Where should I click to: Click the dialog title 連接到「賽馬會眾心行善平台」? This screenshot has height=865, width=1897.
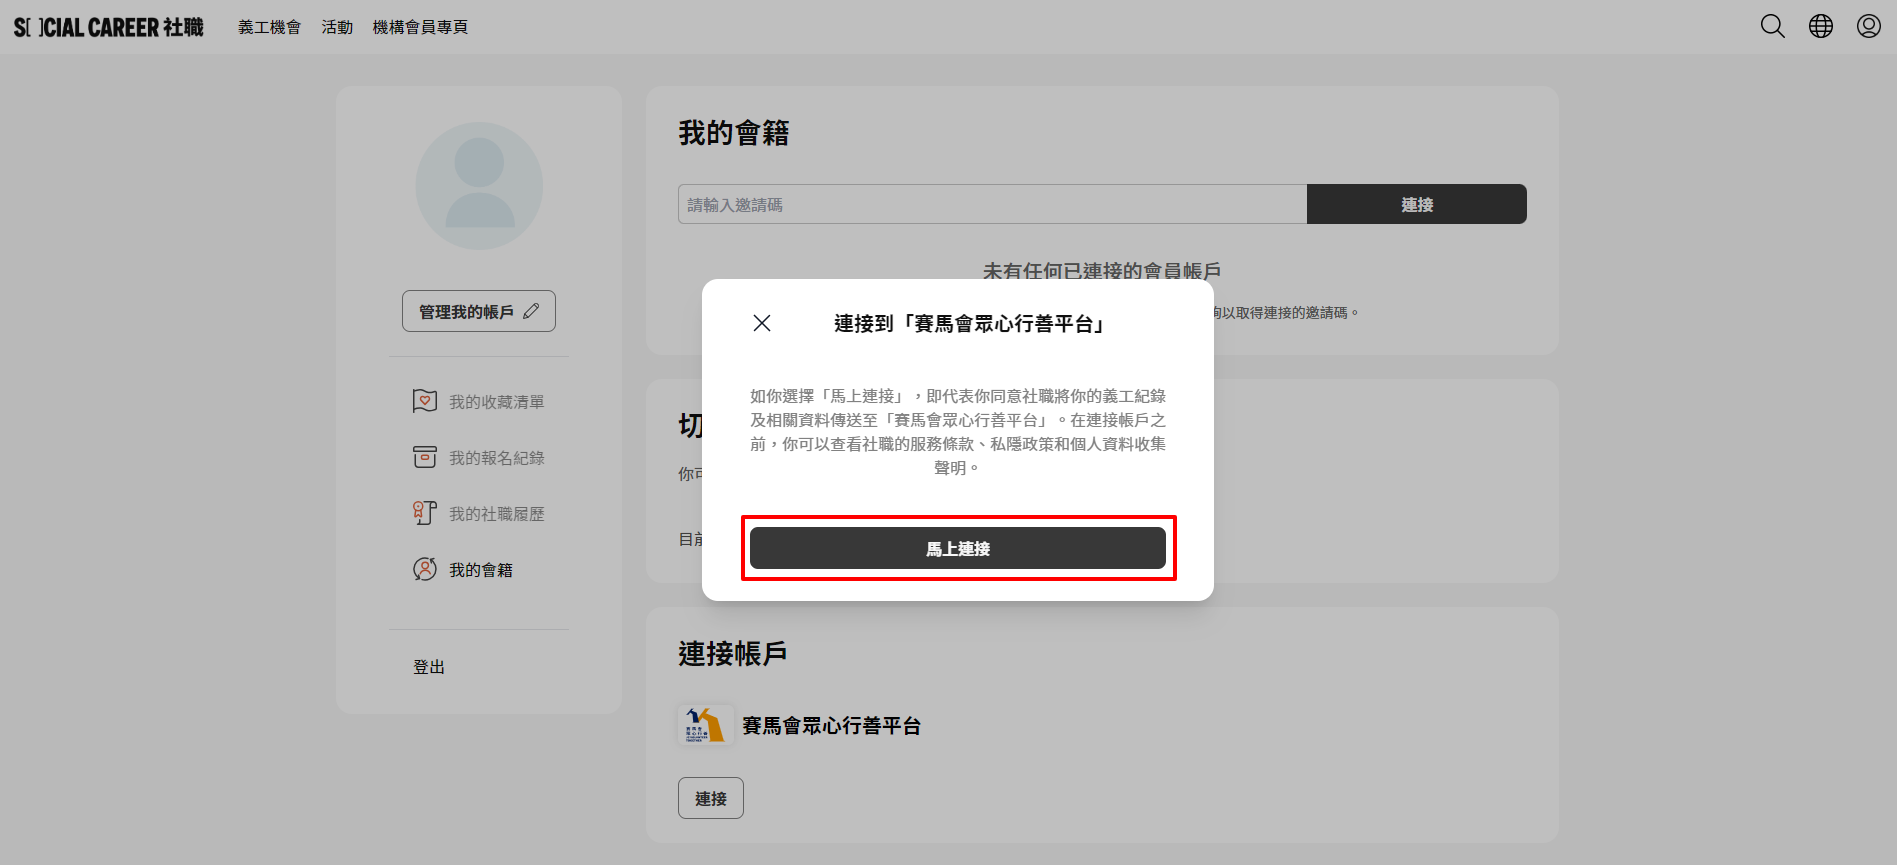[969, 323]
